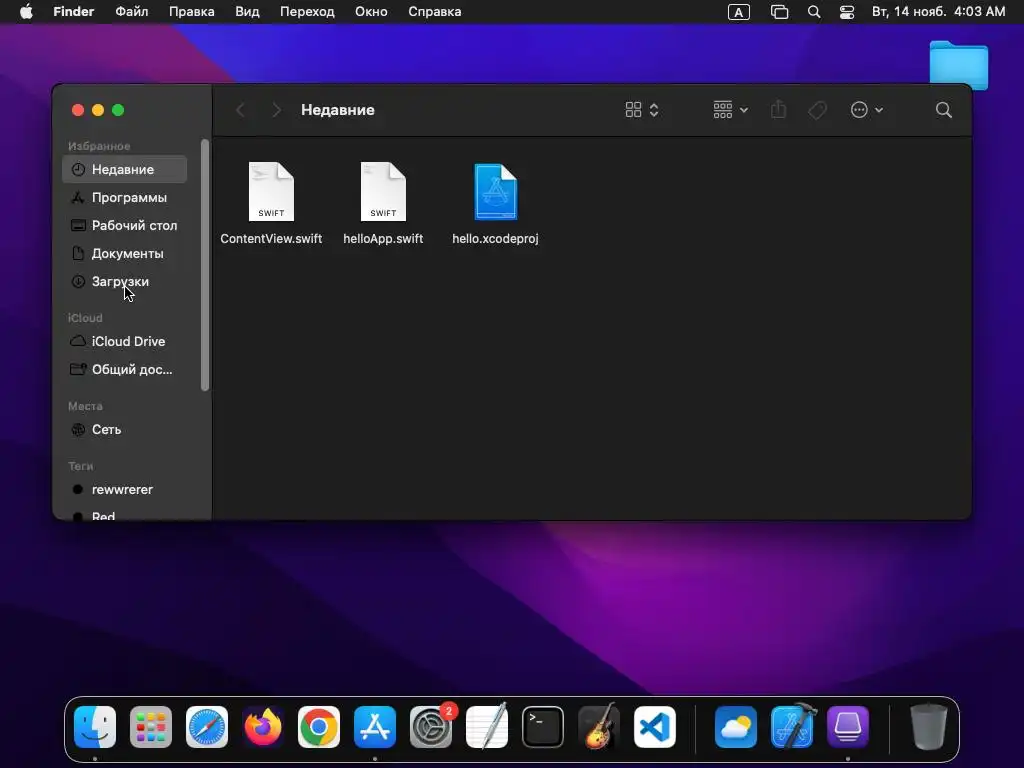The height and width of the screenshot is (768, 1024).
Task: Open the Окно menu
Action: tap(371, 12)
